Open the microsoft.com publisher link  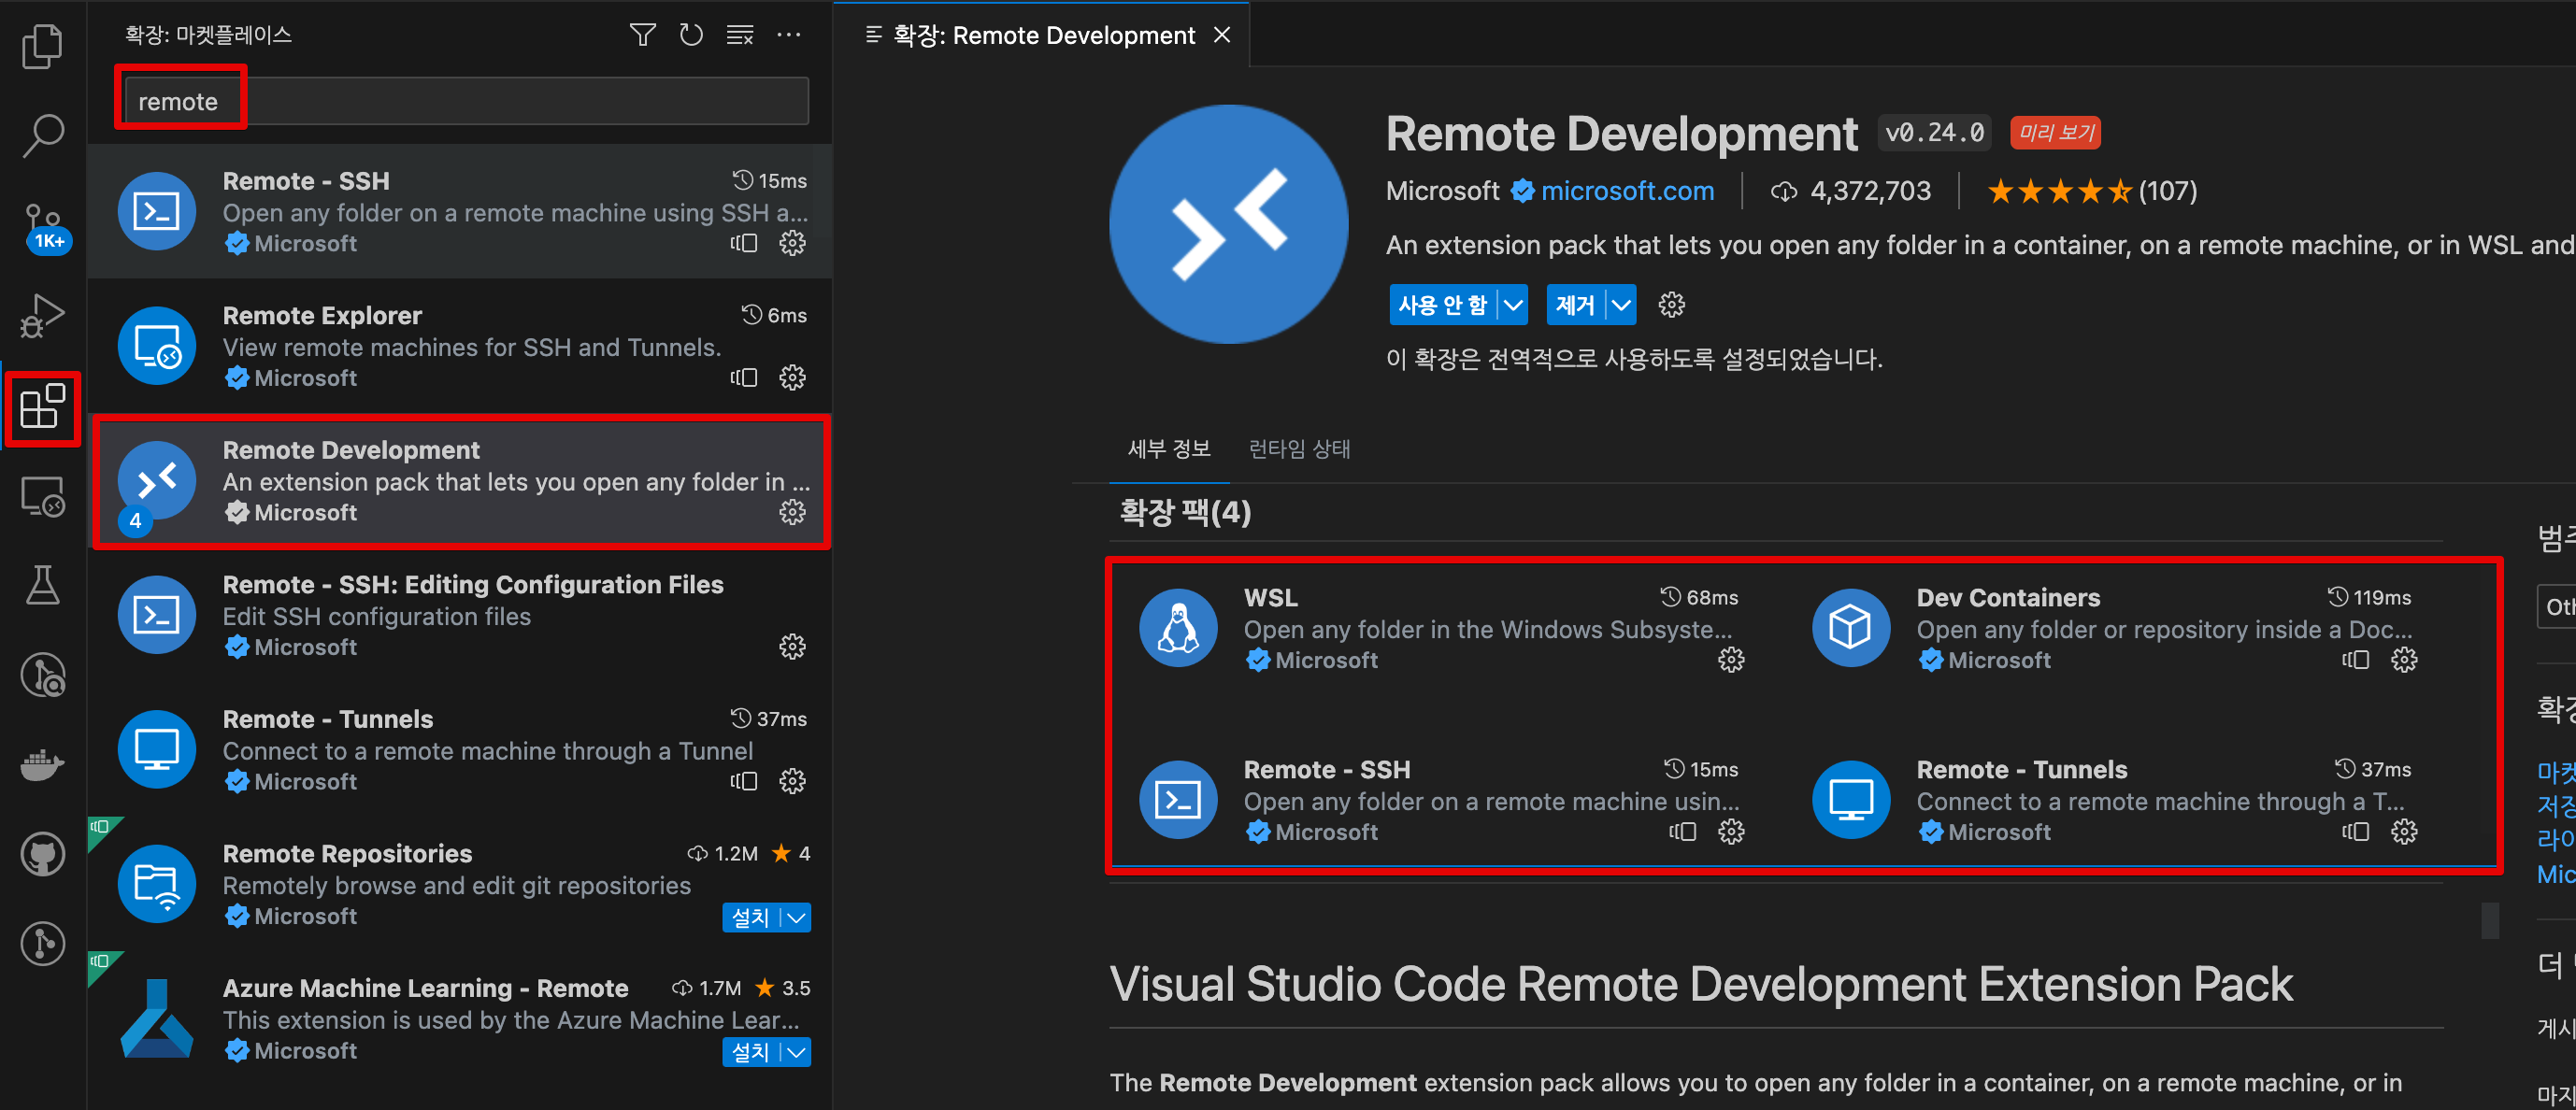(1626, 191)
